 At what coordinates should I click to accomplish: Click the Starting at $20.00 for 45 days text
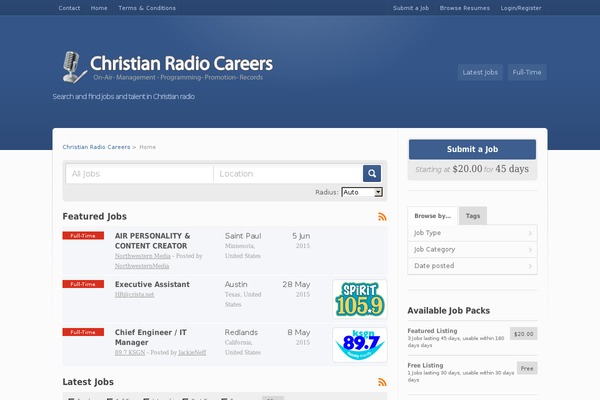[472, 169]
